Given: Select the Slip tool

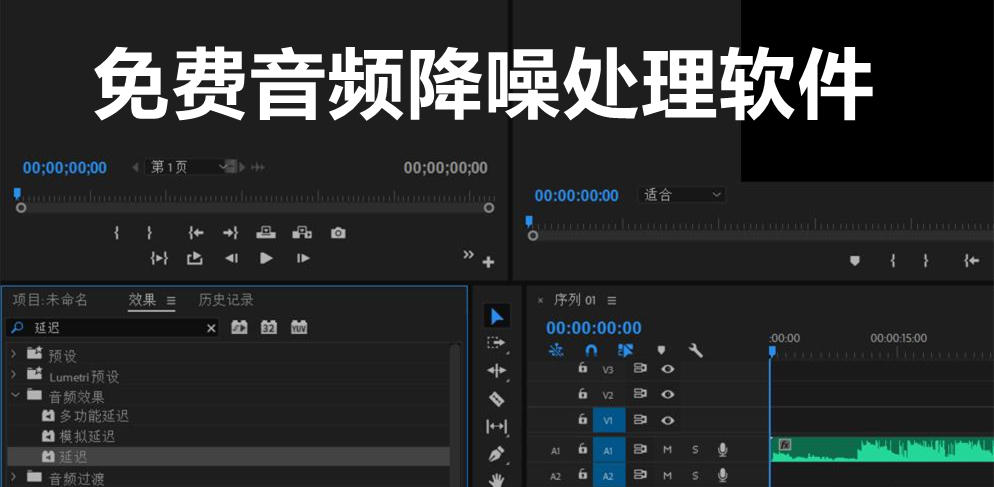Looking at the screenshot, I should (x=496, y=426).
